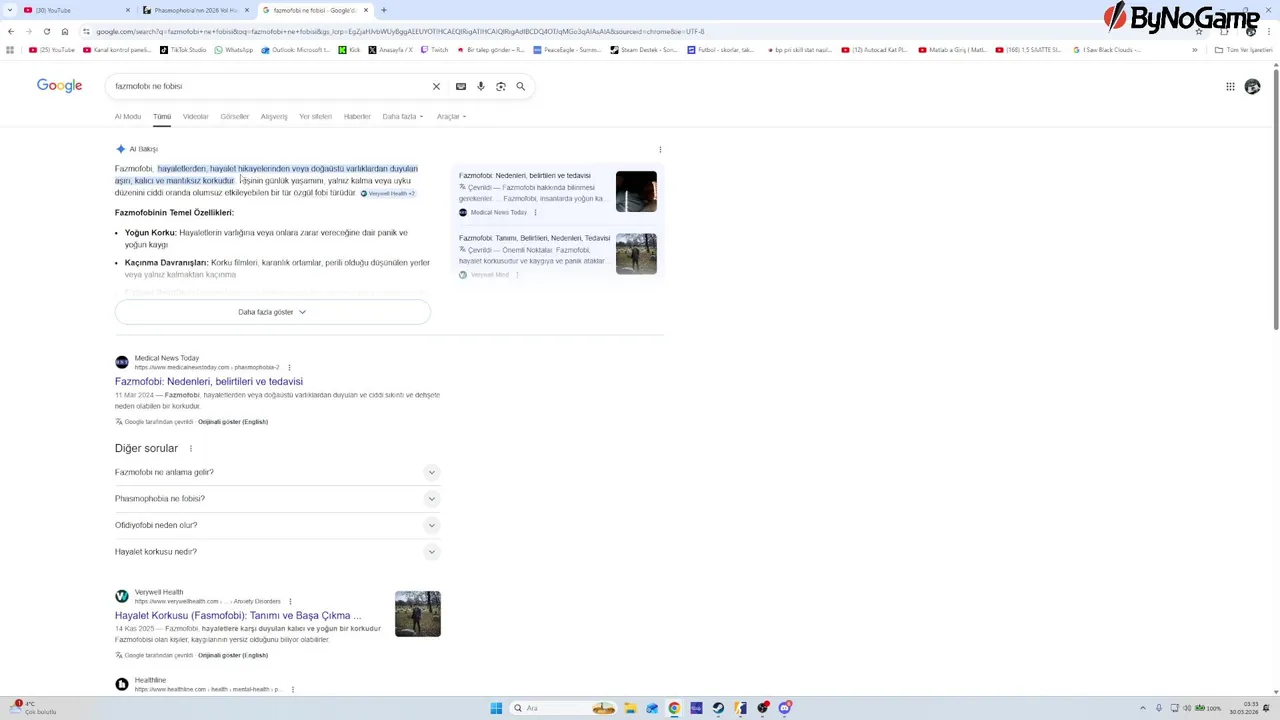Open Chrome from the taskbar
Image resolution: width=1280 pixels, height=720 pixels.
674,708
